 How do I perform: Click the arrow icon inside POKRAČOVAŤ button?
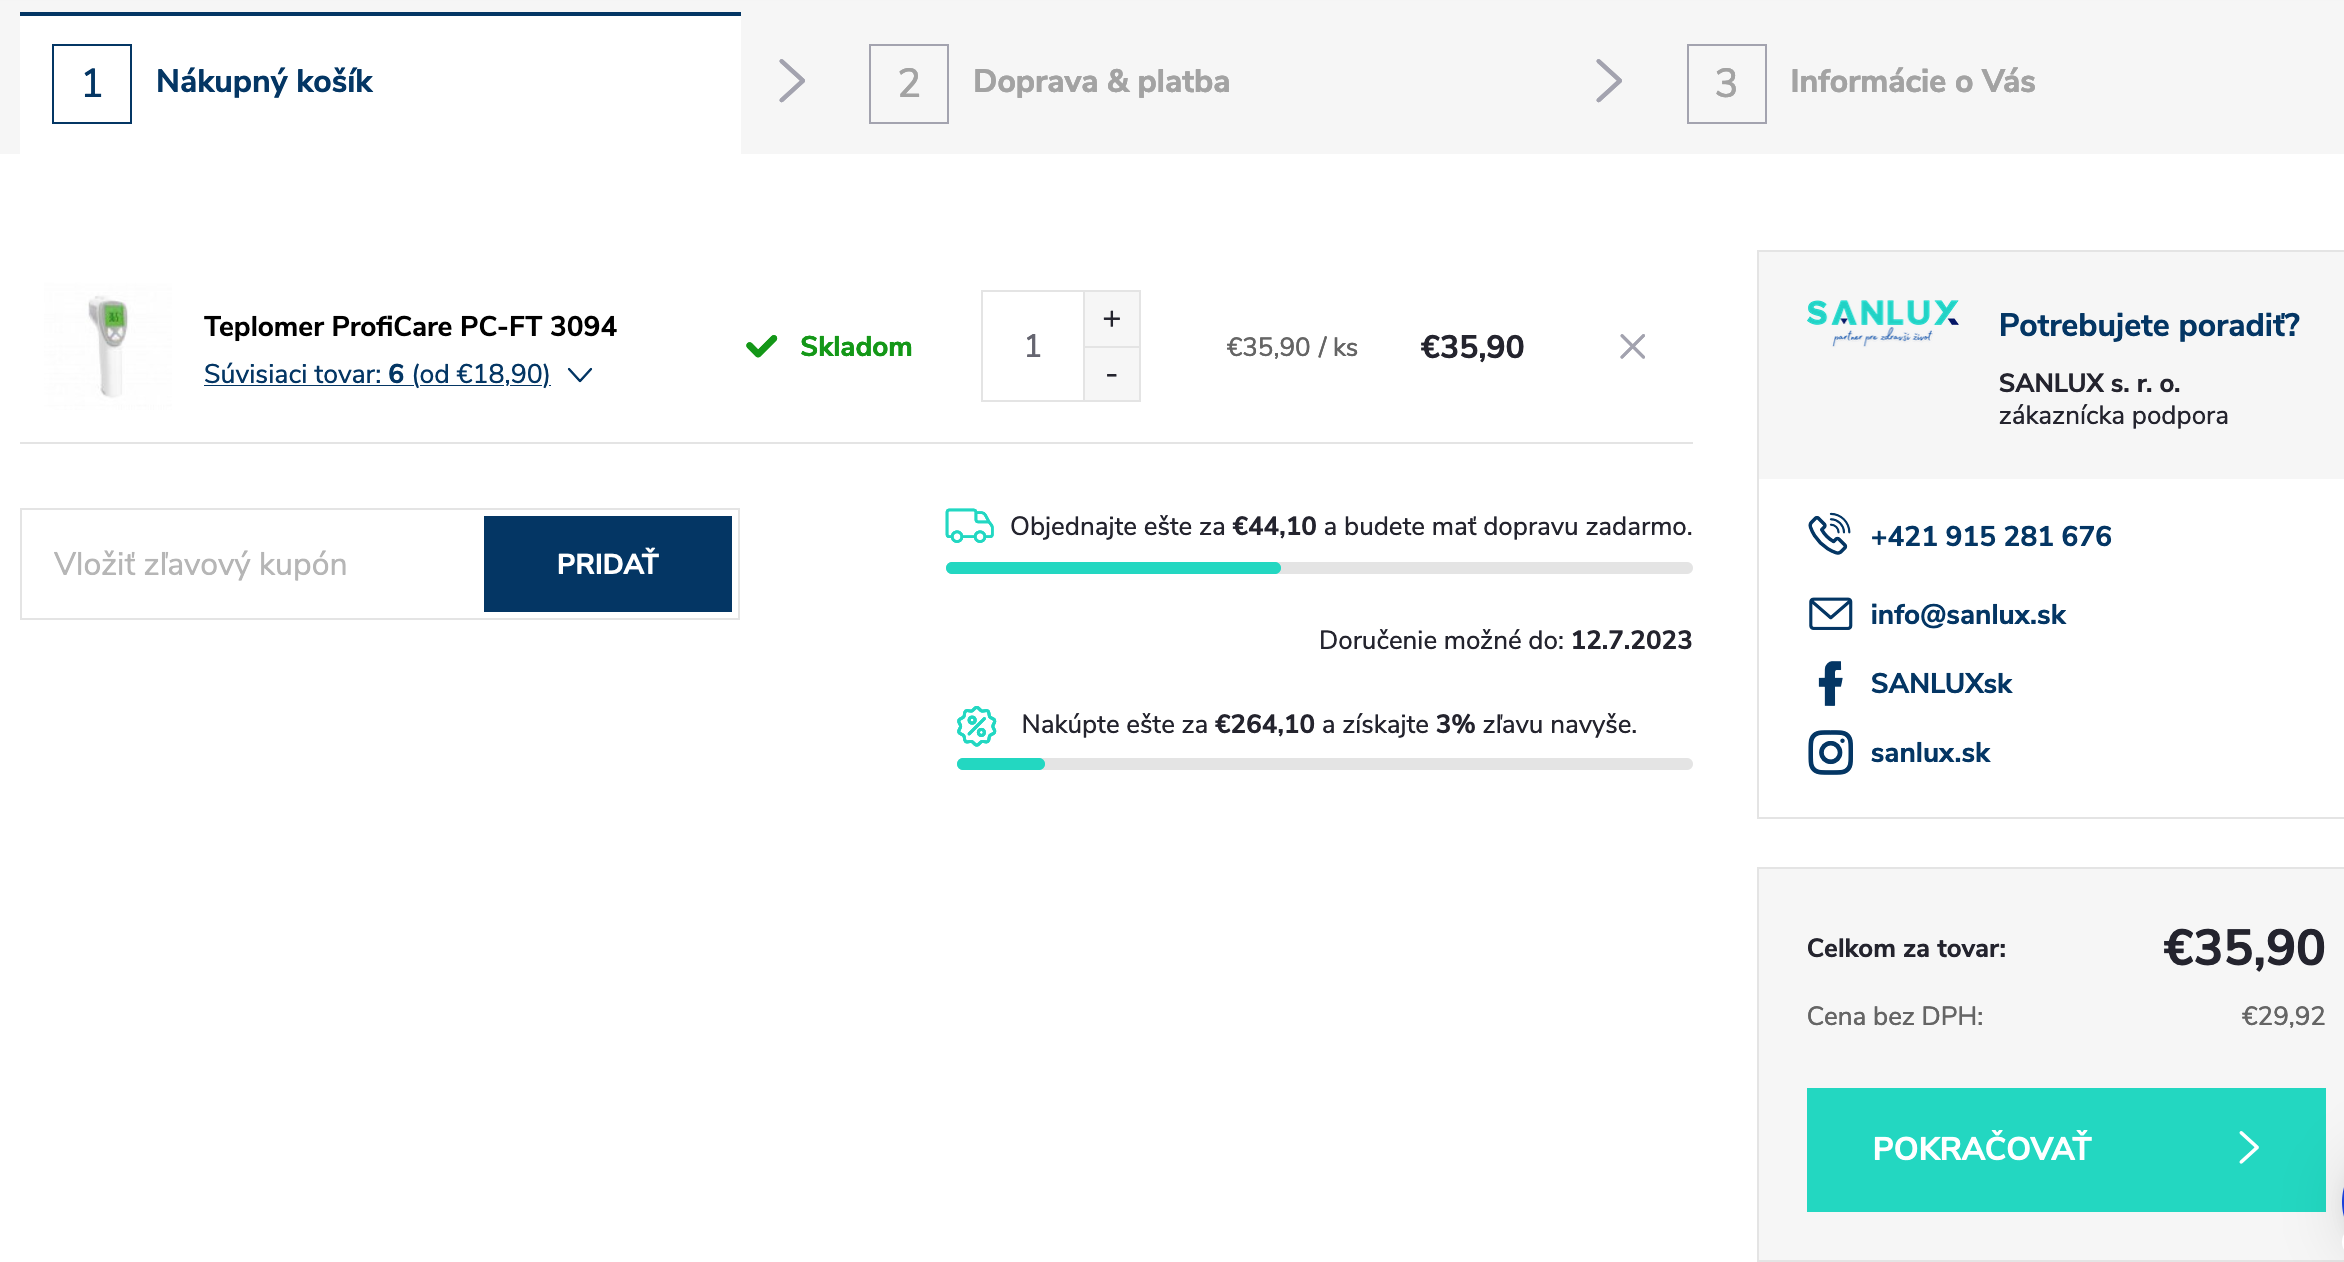coord(2249,1147)
